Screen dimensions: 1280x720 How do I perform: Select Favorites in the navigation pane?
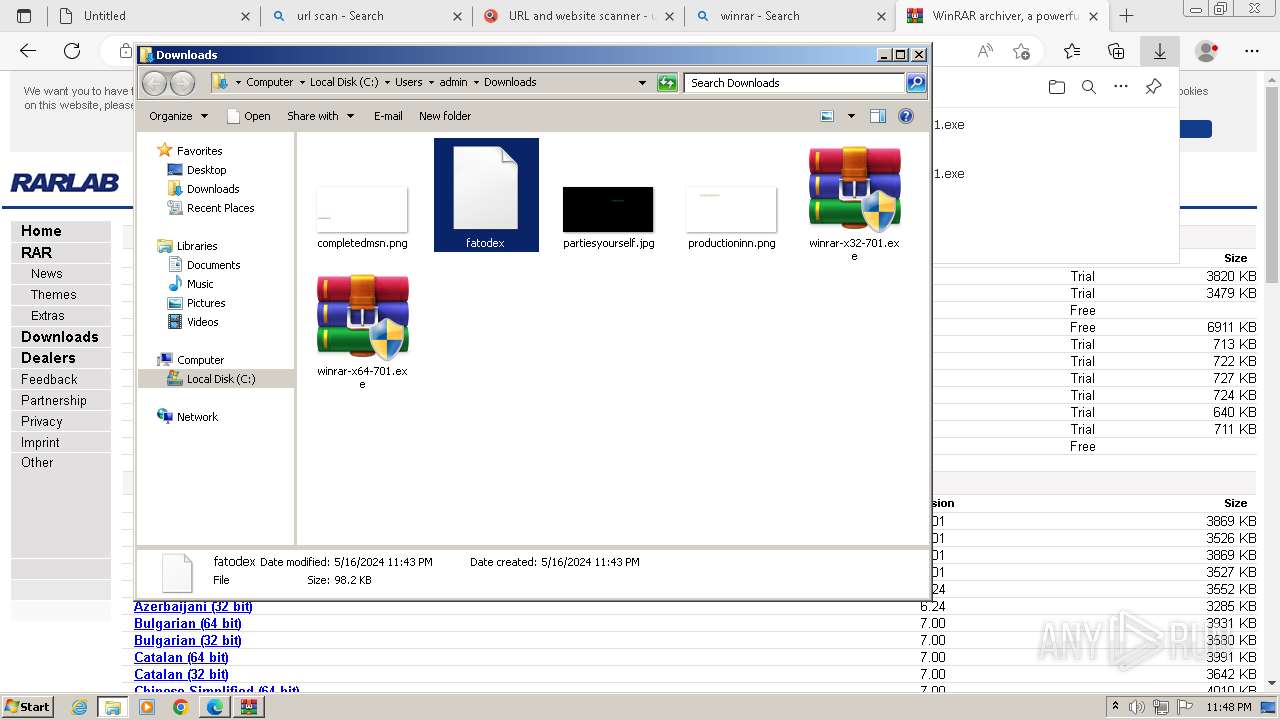coord(199,151)
